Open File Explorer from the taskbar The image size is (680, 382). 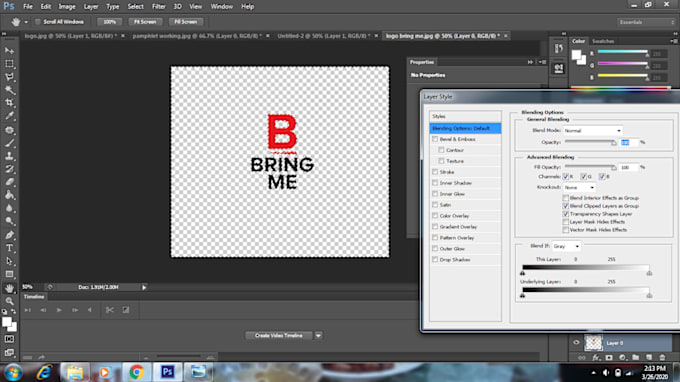75,372
